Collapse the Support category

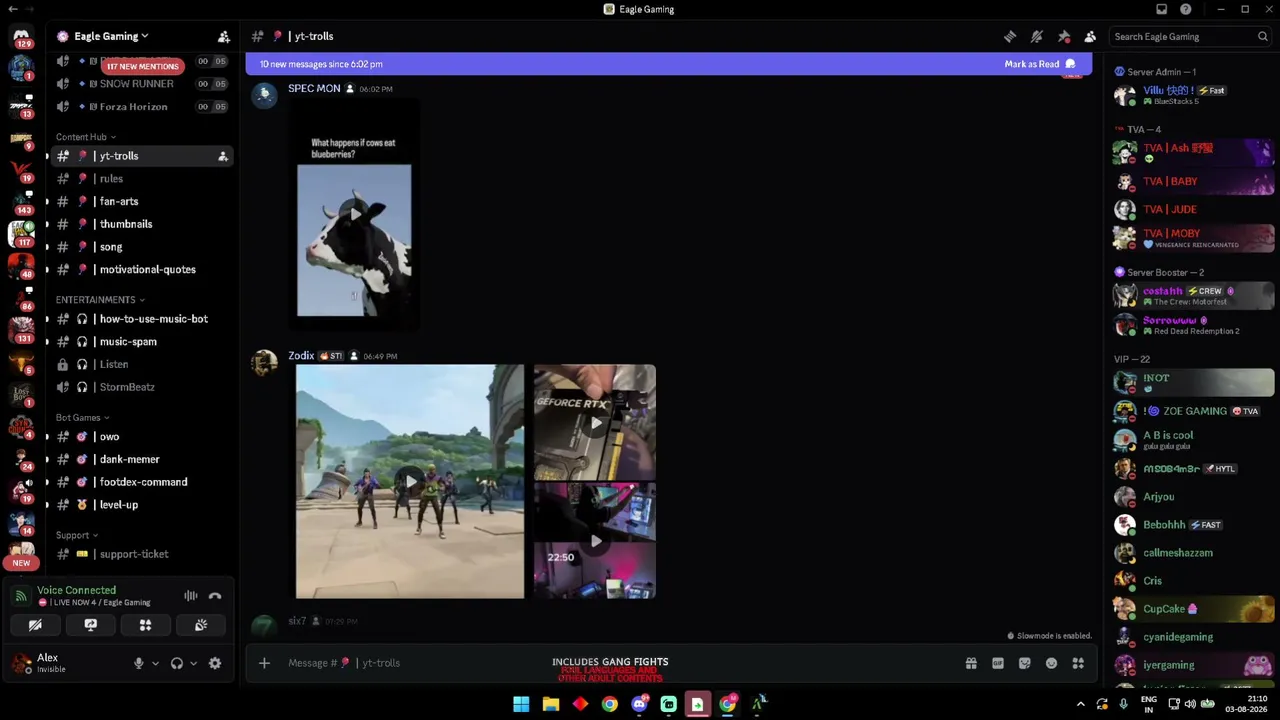click(x=77, y=535)
